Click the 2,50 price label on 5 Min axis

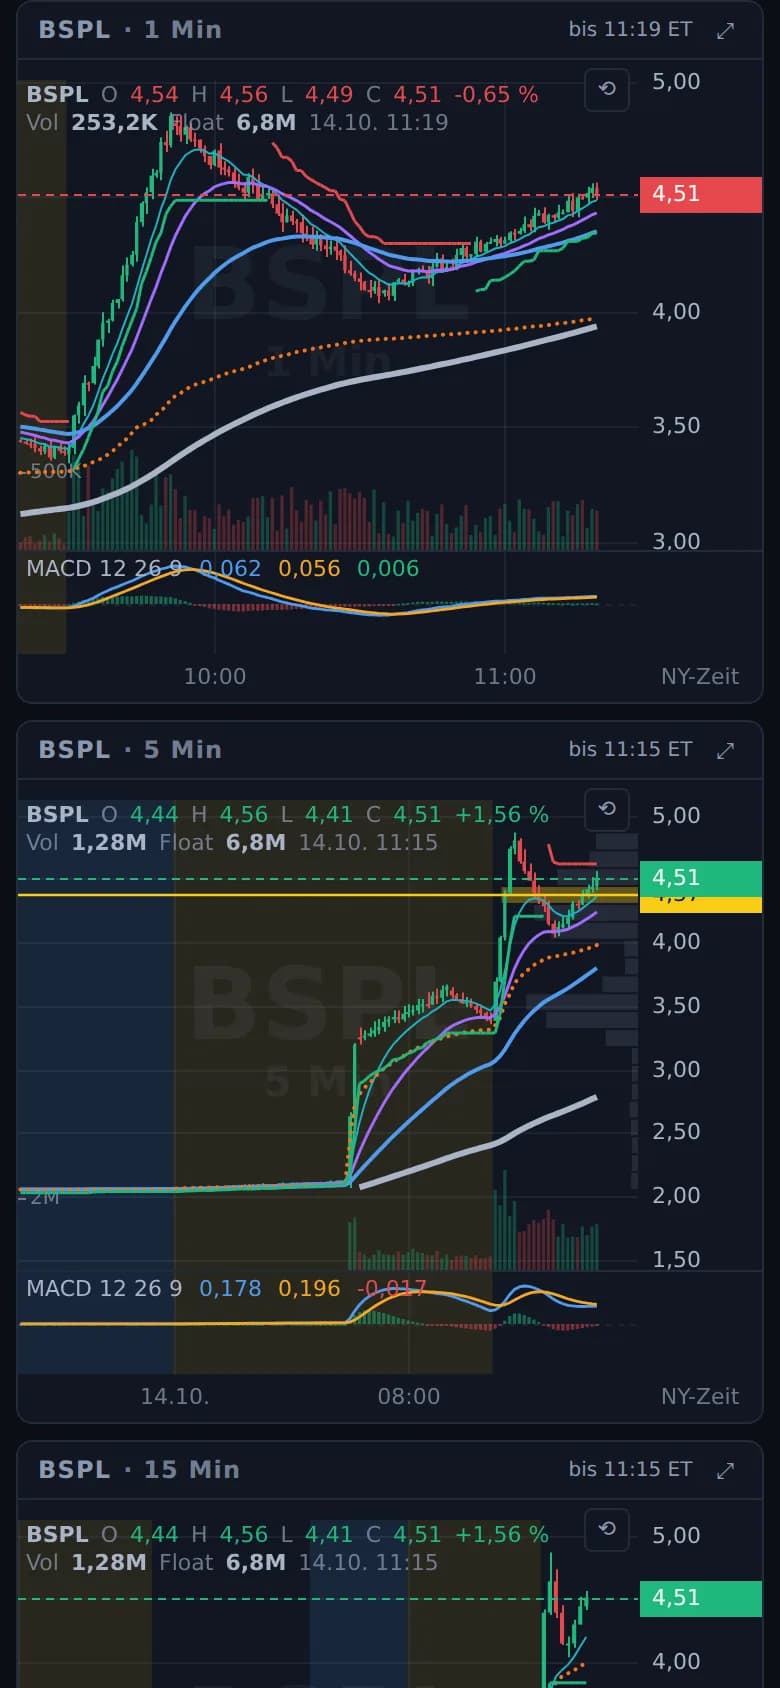[676, 1132]
